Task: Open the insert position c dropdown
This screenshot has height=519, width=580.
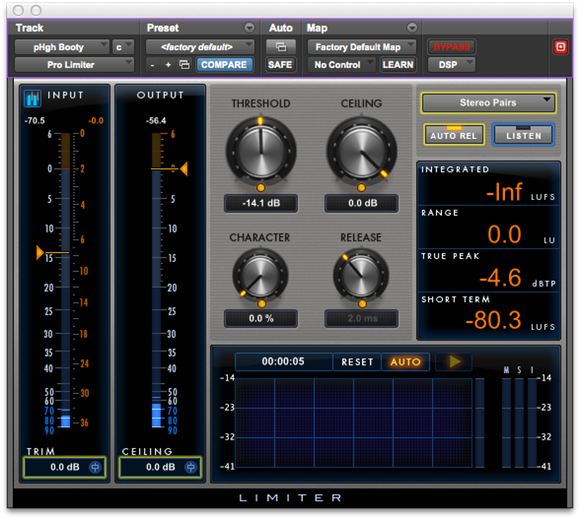Action: coord(123,47)
